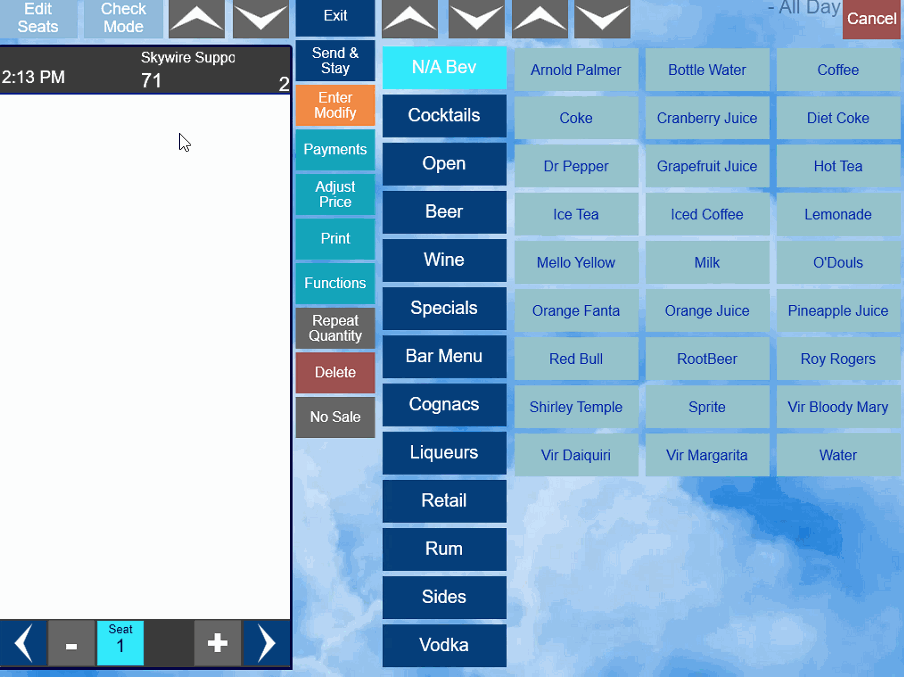The height and width of the screenshot is (677, 904).
Task: Add an O'Douls
Action: 838,262
